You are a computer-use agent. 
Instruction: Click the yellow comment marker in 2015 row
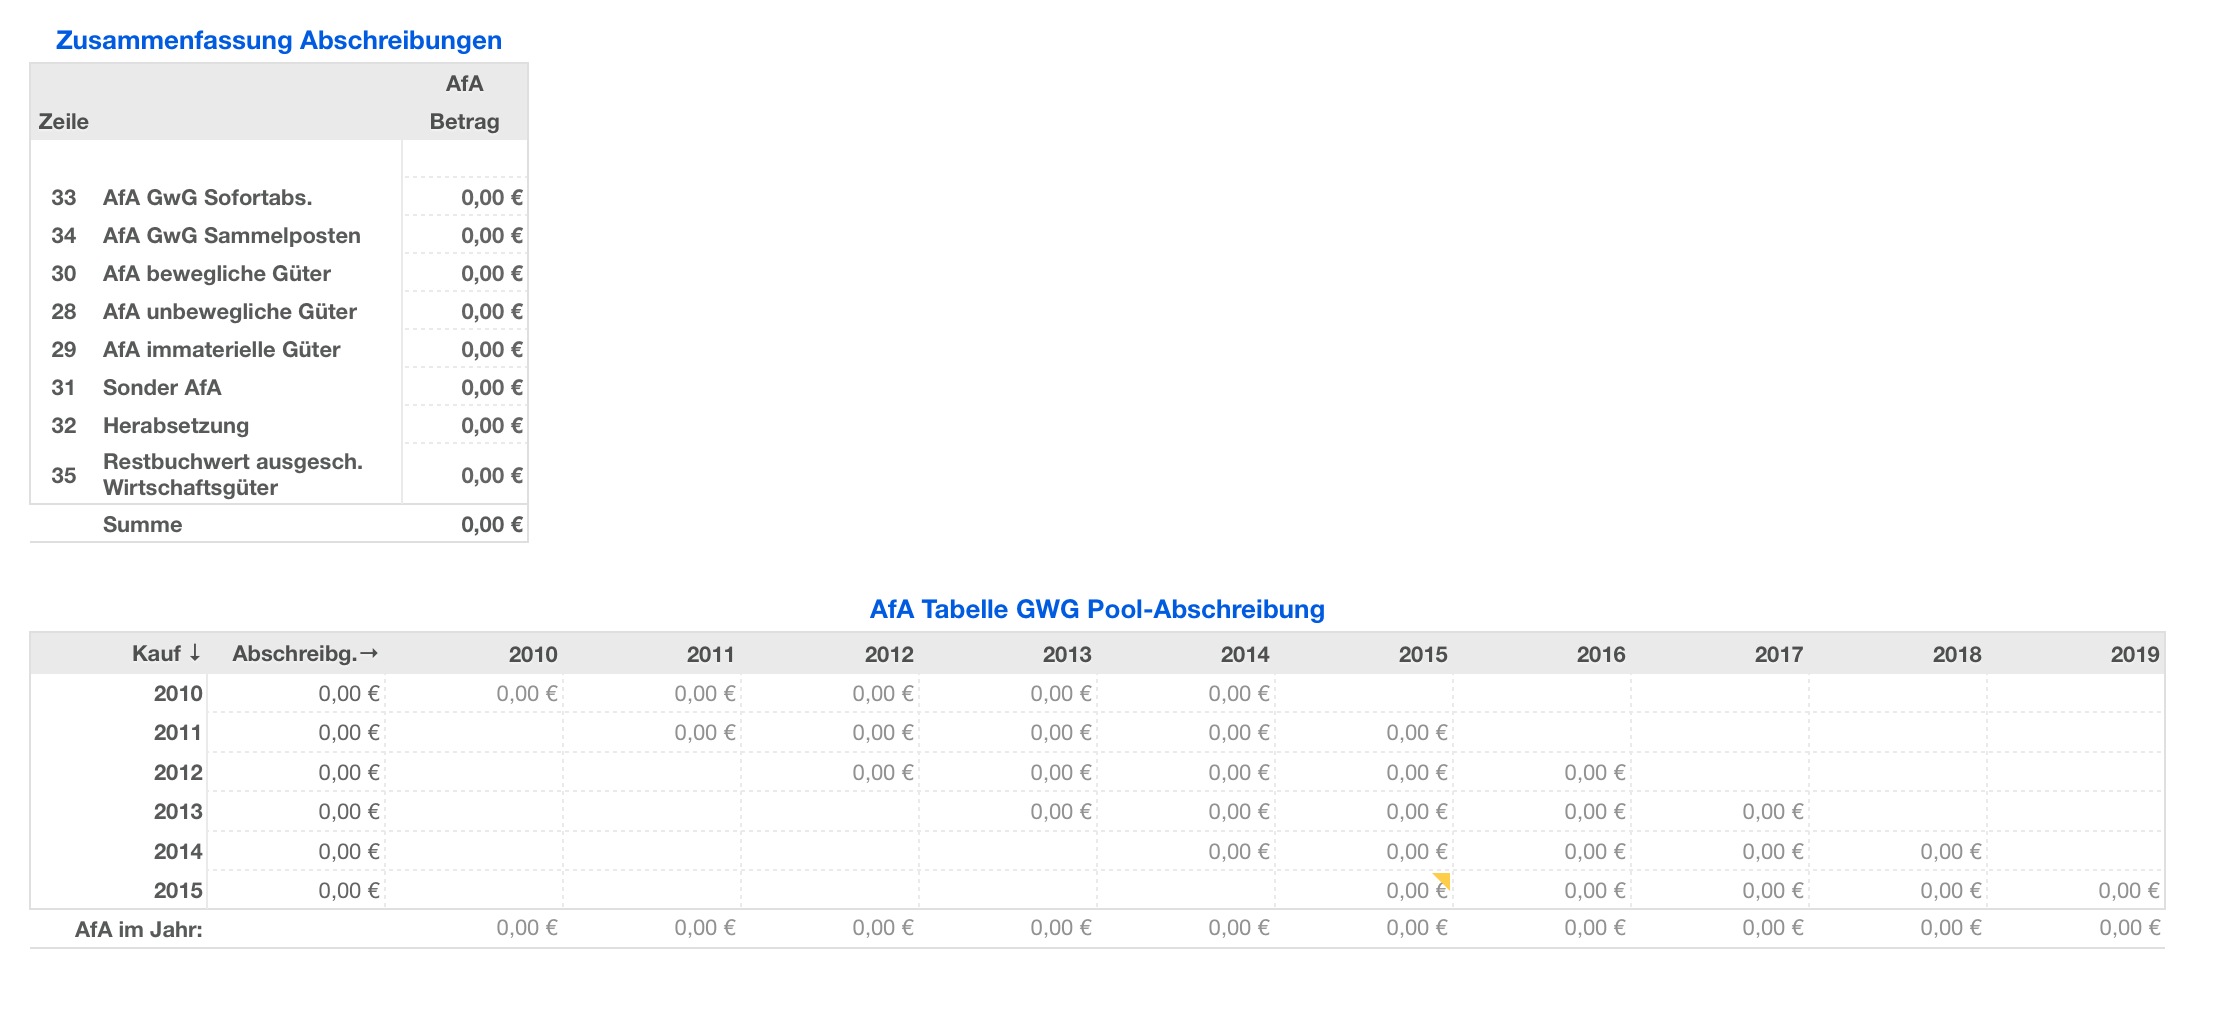click(x=1442, y=879)
